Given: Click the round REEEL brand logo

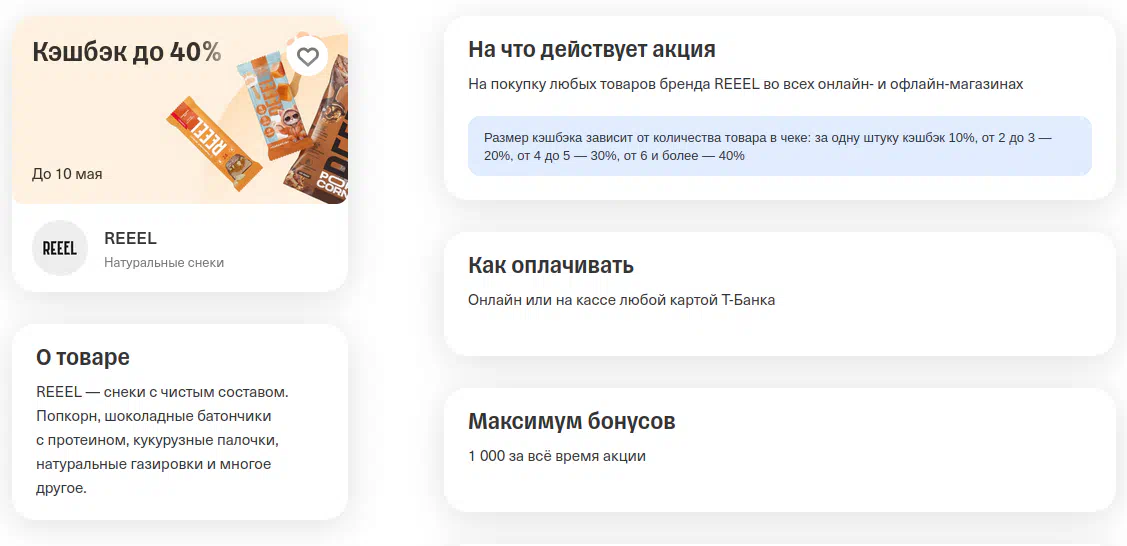Looking at the screenshot, I should coord(60,248).
